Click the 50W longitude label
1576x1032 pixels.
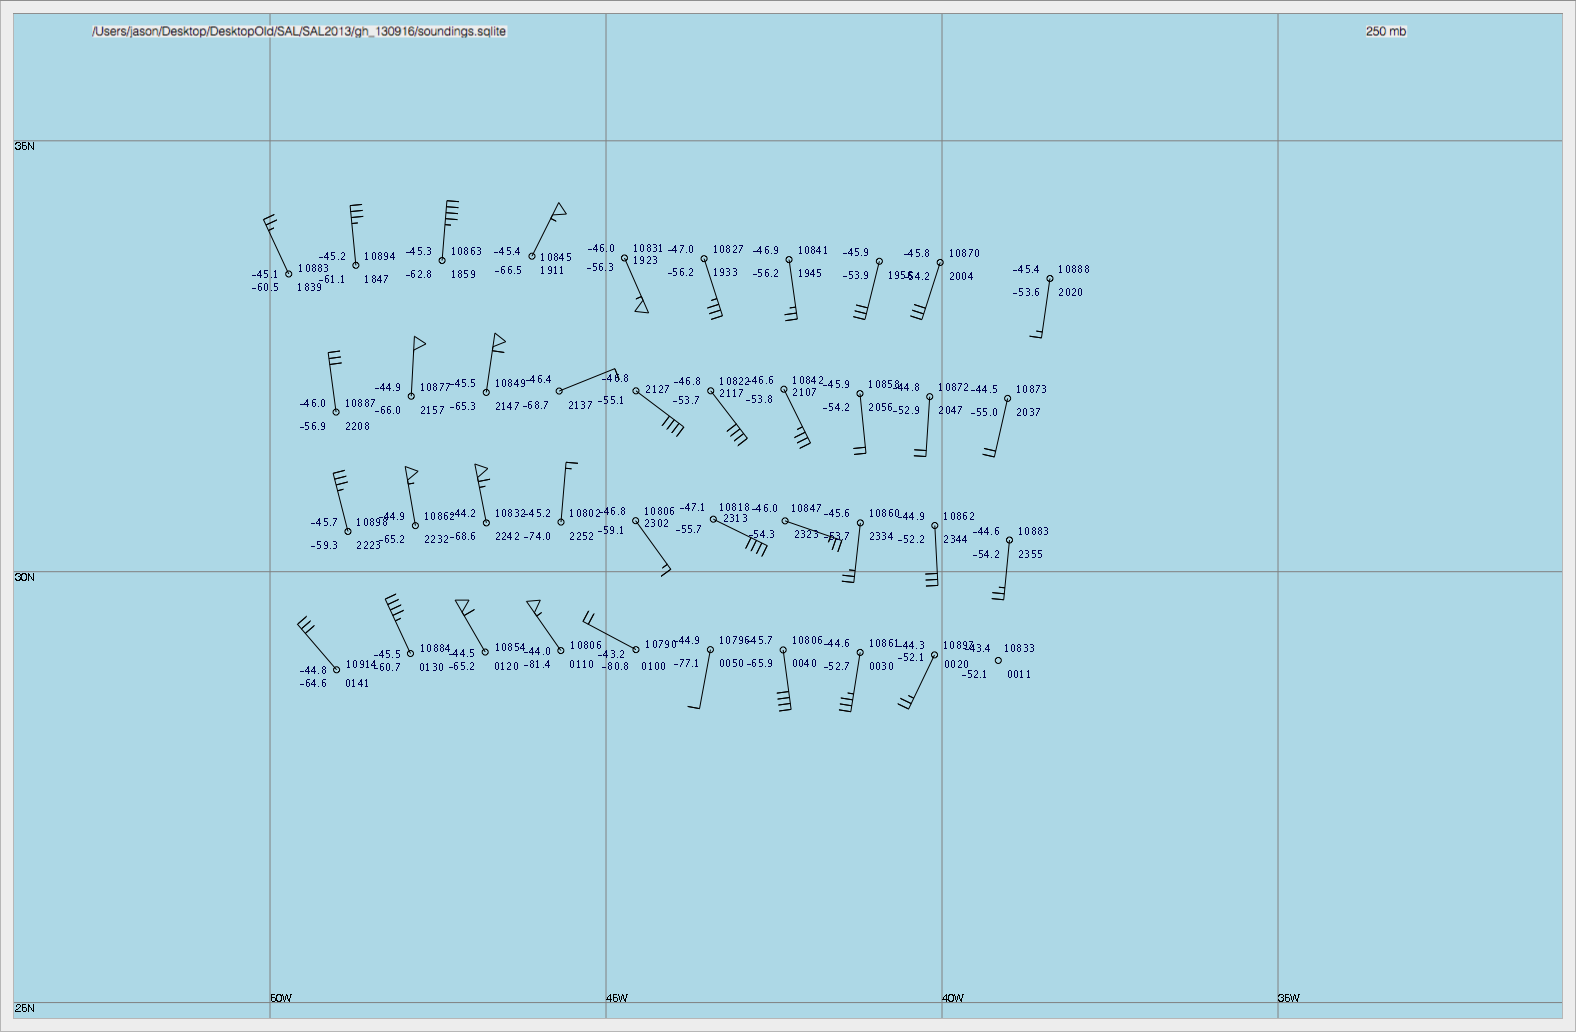[x=281, y=998]
